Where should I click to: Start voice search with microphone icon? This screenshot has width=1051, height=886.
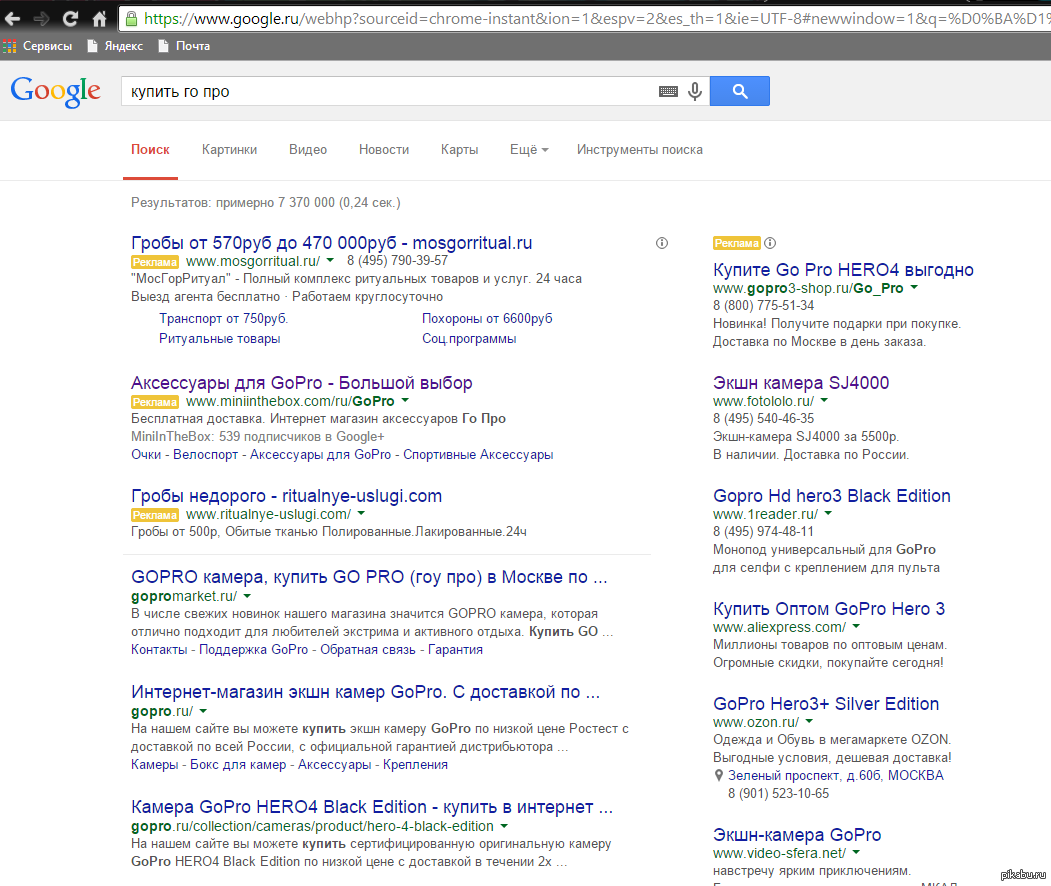tap(695, 92)
